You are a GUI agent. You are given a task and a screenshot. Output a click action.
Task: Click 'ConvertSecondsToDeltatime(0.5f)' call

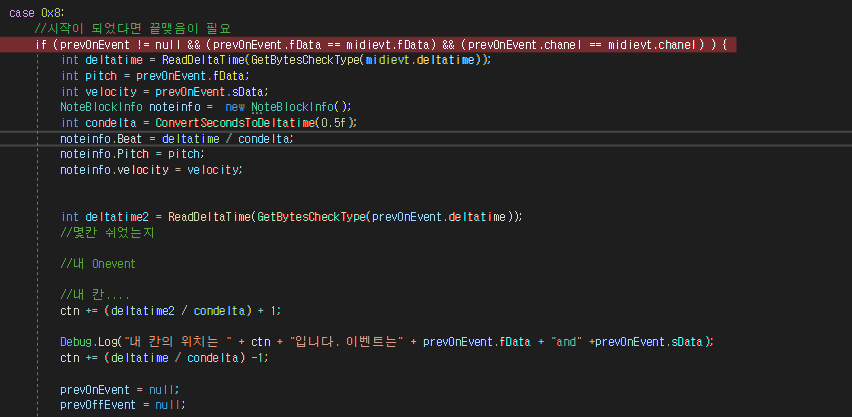pyautogui.click(x=255, y=123)
